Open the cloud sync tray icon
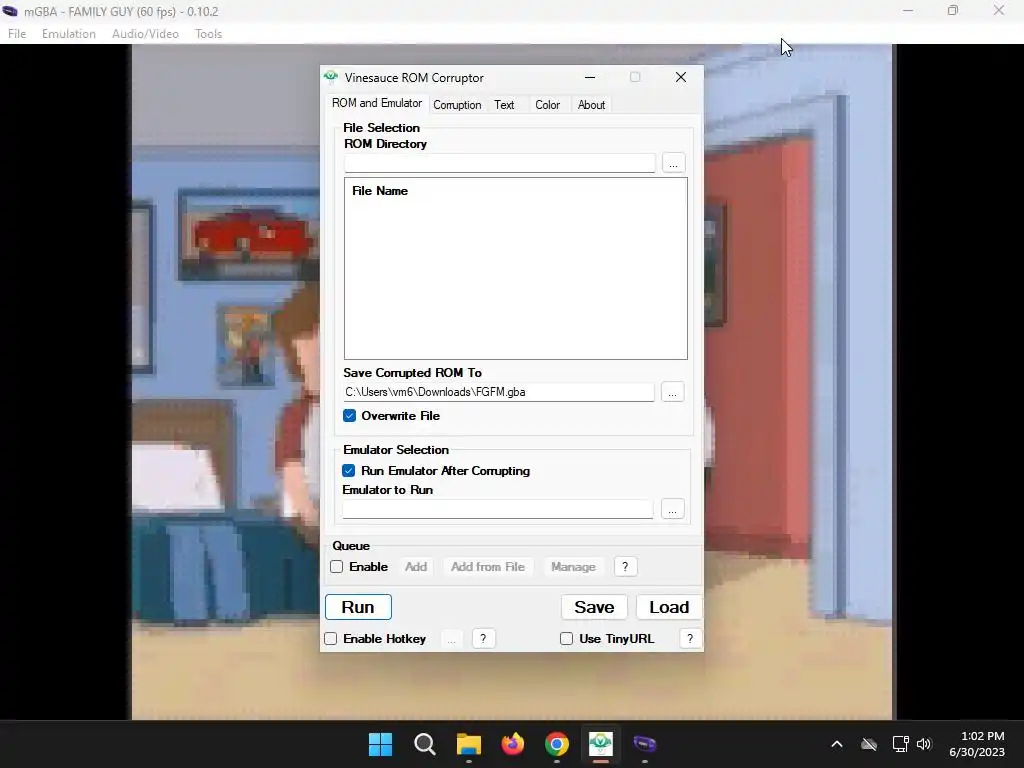This screenshot has height=768, width=1024. click(x=869, y=744)
